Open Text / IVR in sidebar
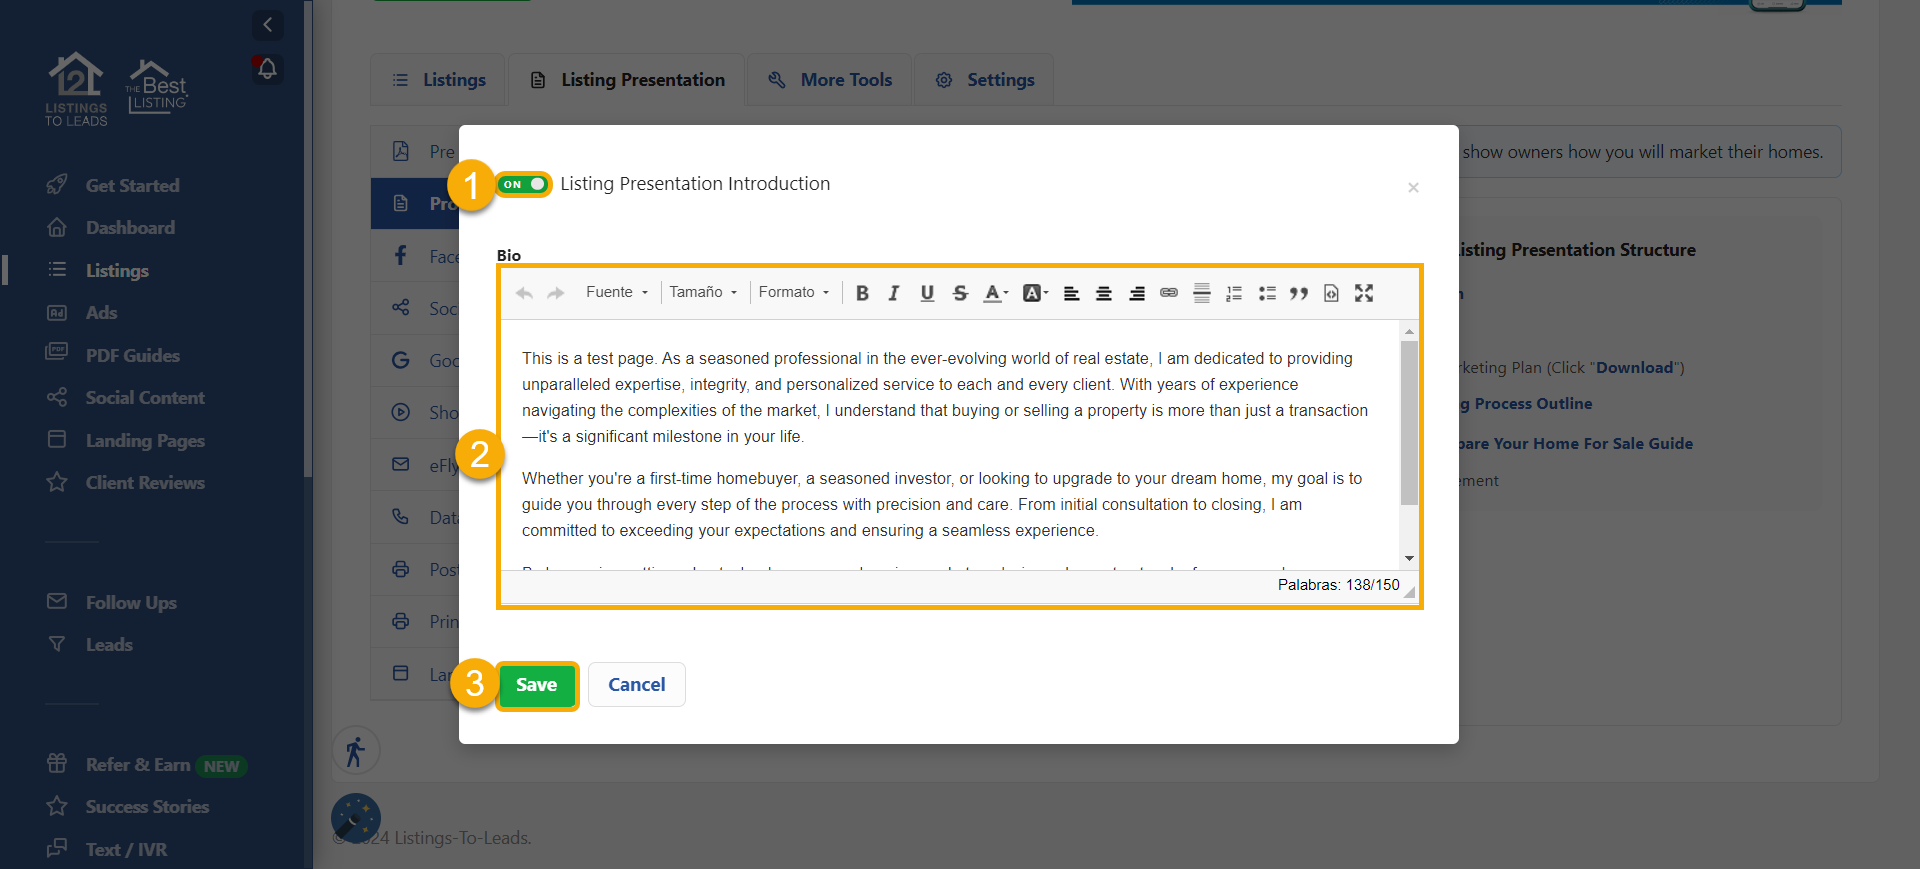The image size is (1920, 869). (x=106, y=849)
